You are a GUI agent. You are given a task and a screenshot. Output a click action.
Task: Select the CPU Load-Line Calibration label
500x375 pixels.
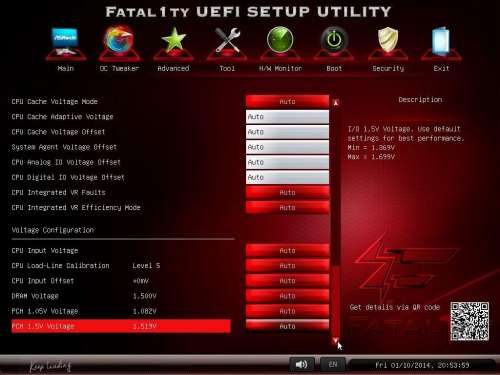(x=60, y=266)
